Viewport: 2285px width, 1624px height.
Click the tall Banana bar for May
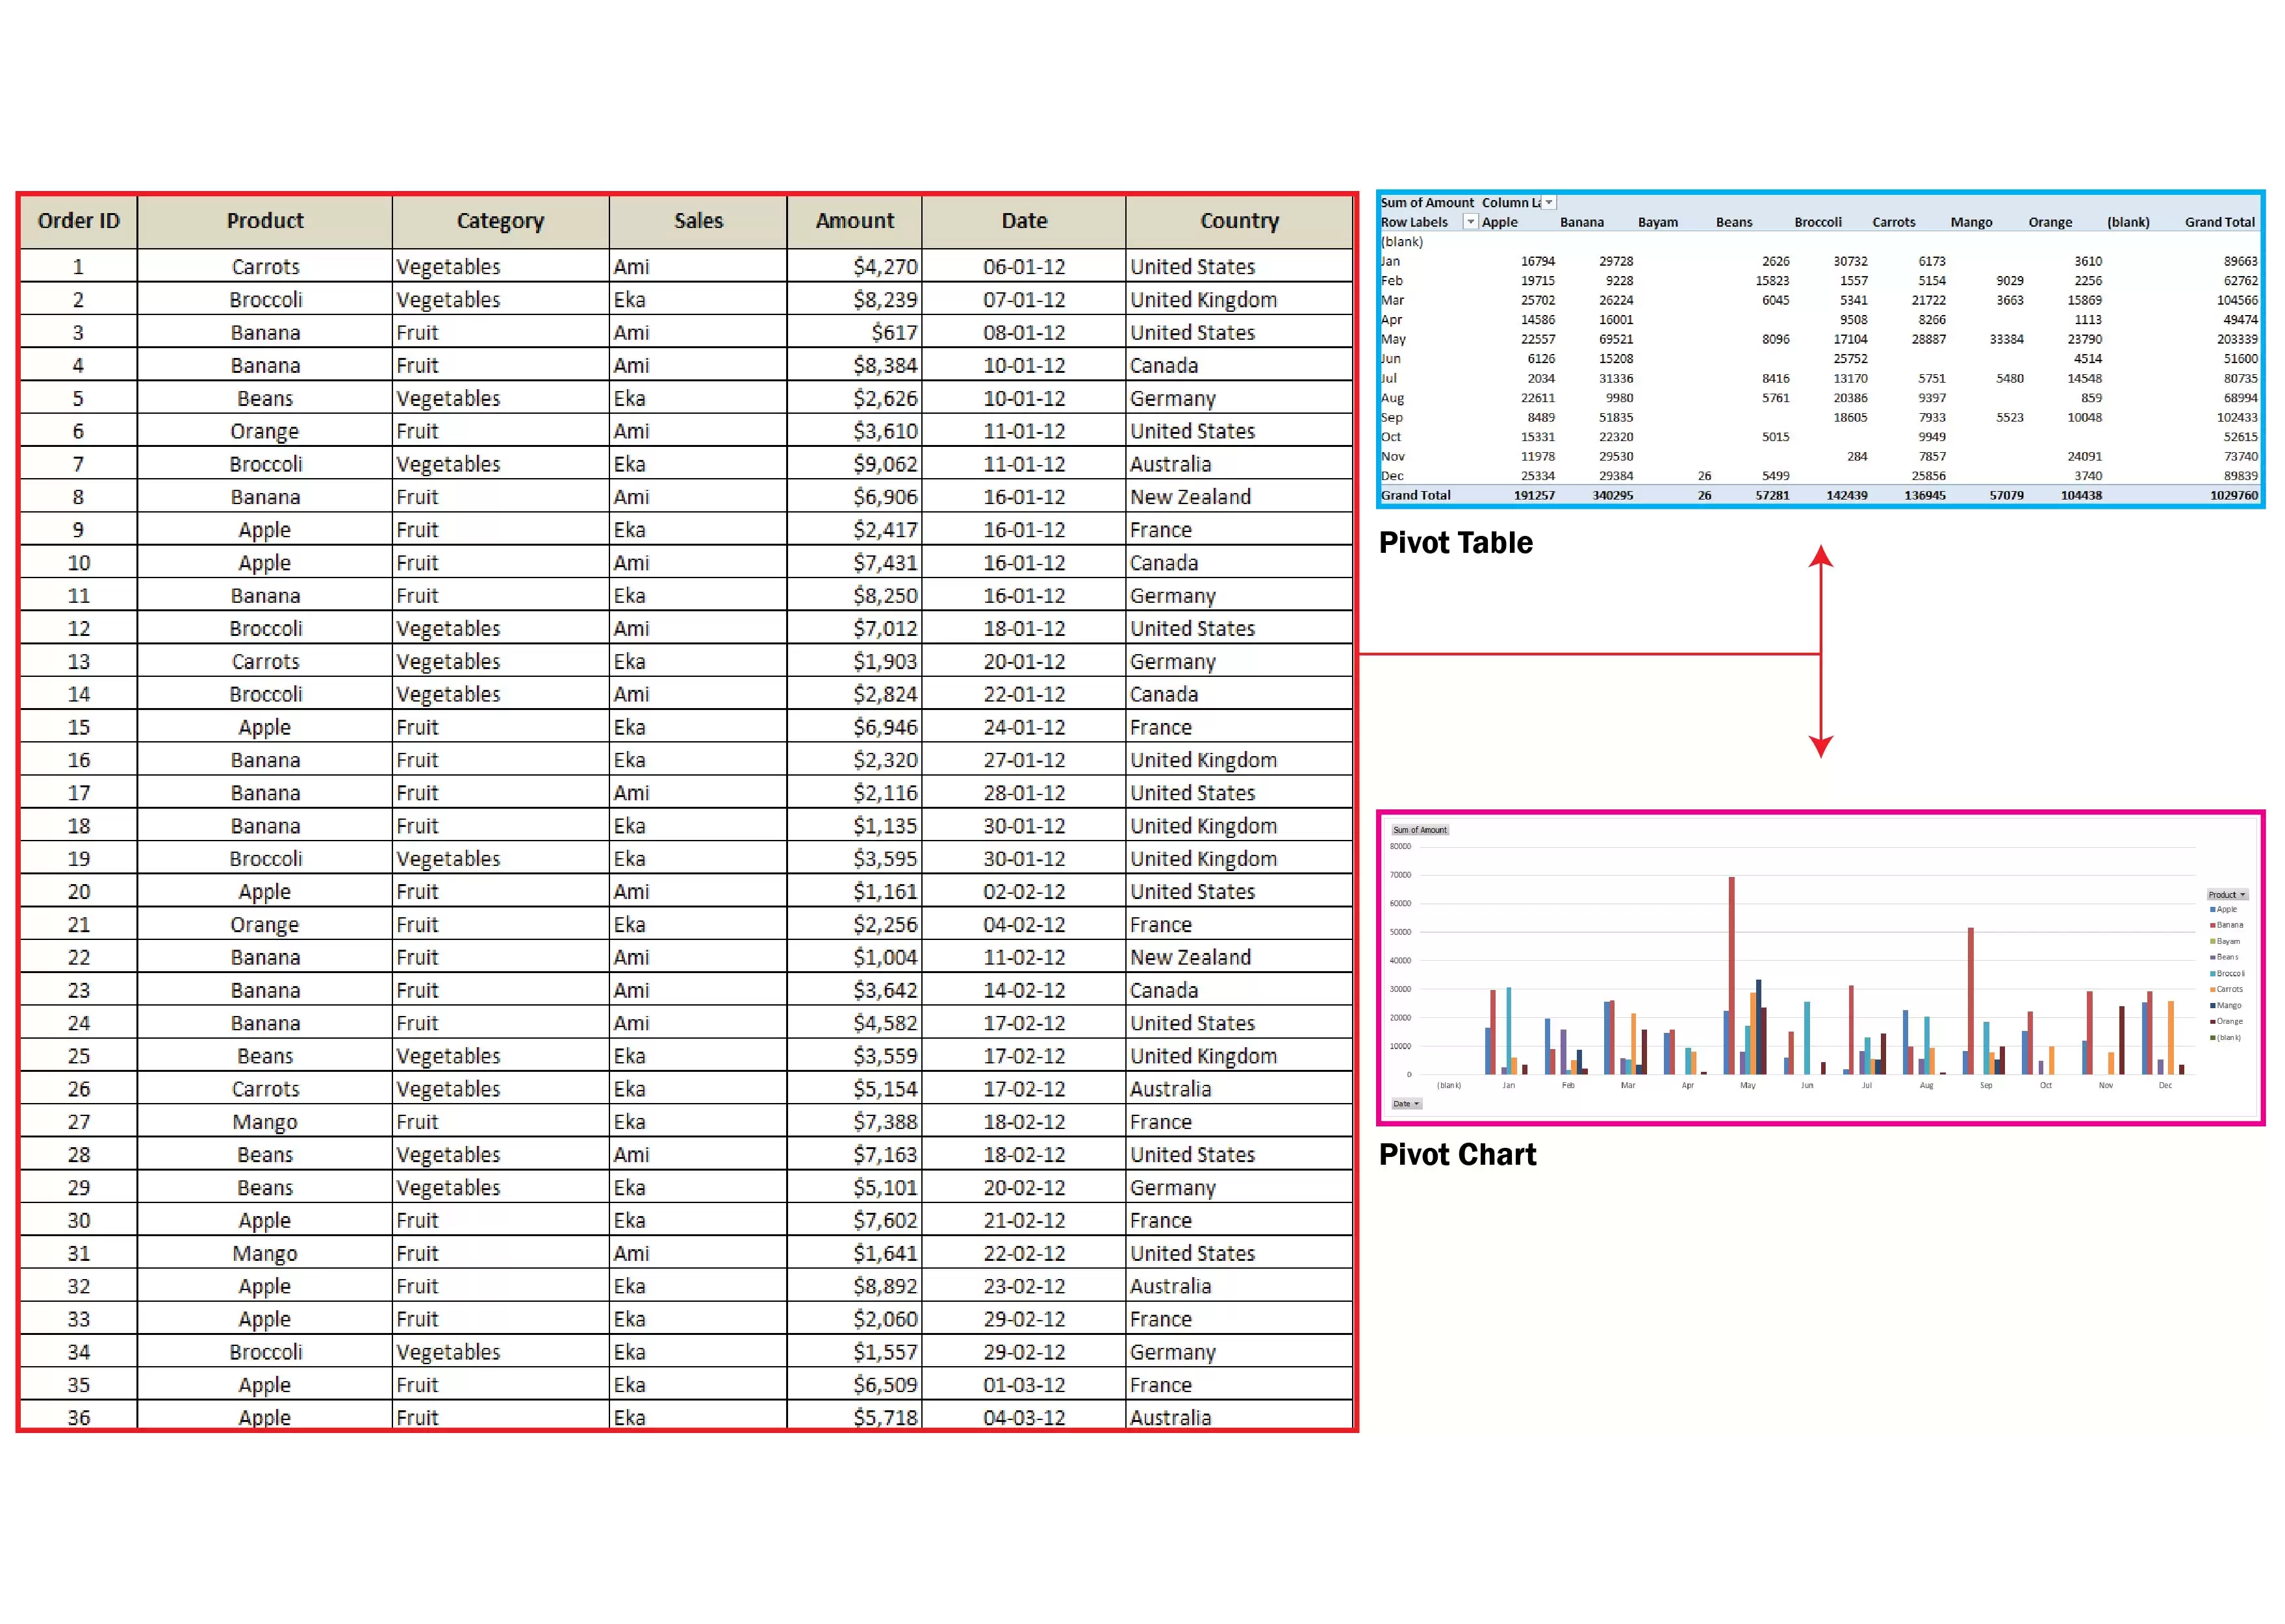[1731, 976]
